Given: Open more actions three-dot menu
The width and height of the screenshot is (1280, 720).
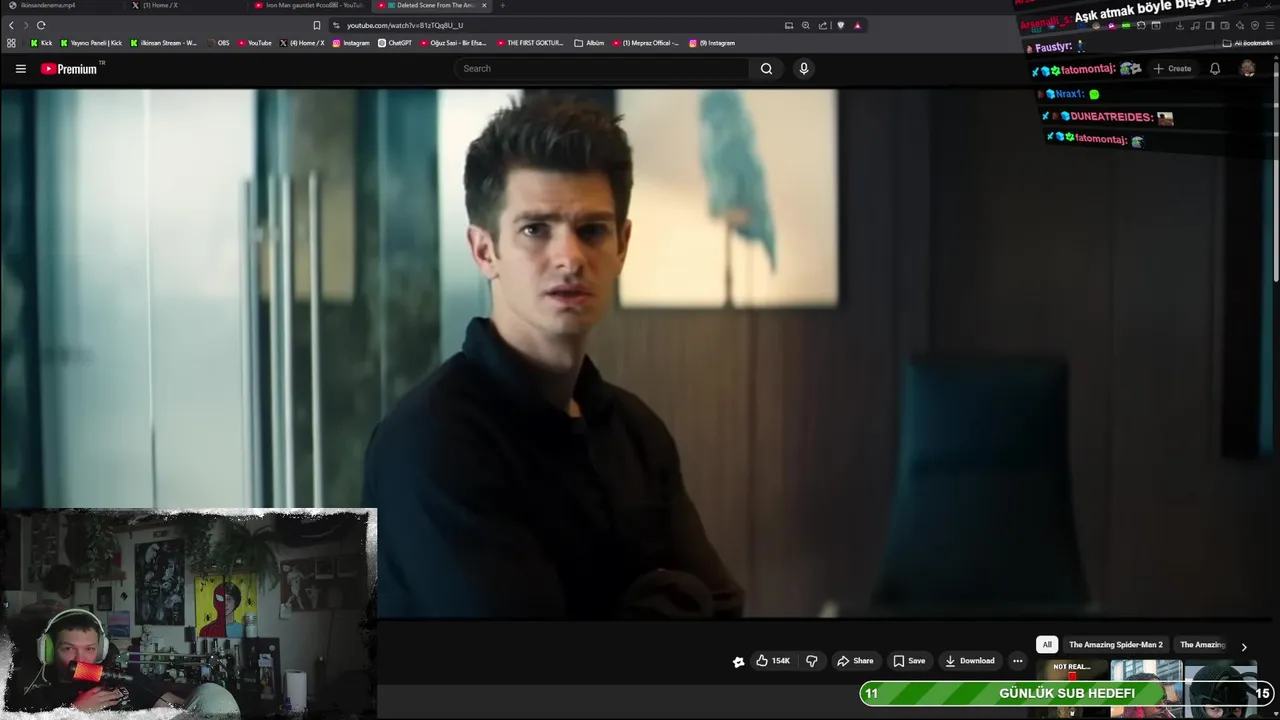Looking at the screenshot, I should (1018, 661).
